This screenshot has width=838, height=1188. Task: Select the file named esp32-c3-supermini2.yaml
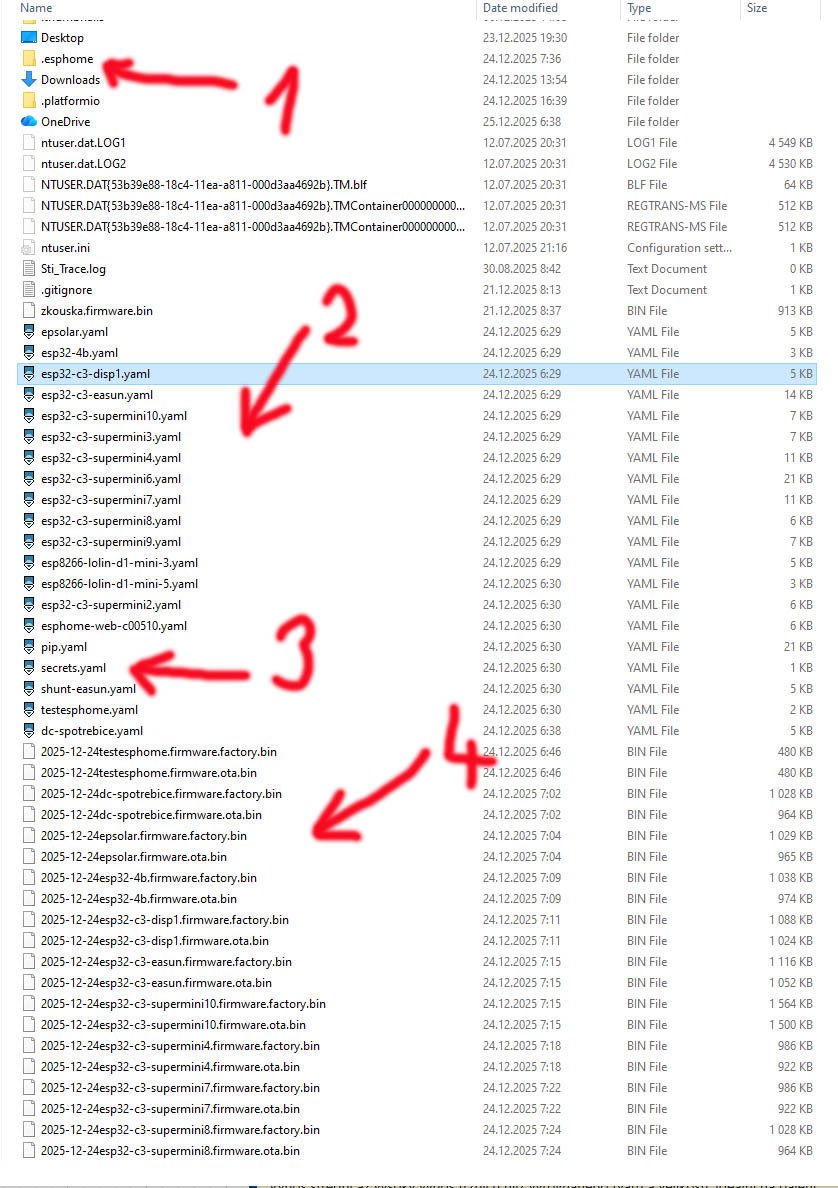coord(111,605)
